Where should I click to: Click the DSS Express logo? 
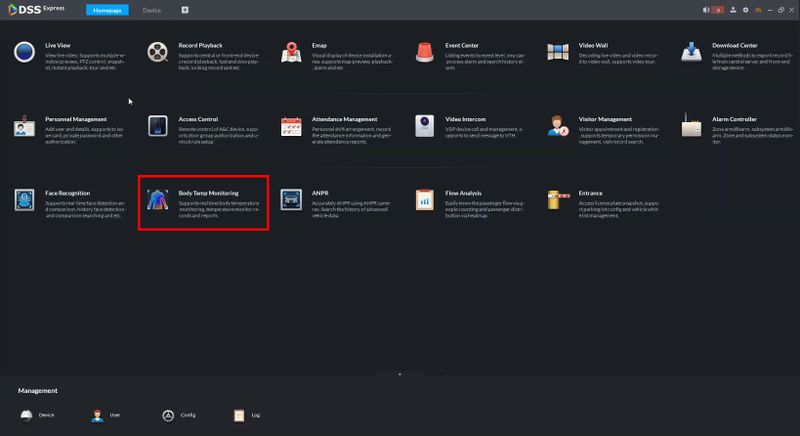tap(37, 9)
